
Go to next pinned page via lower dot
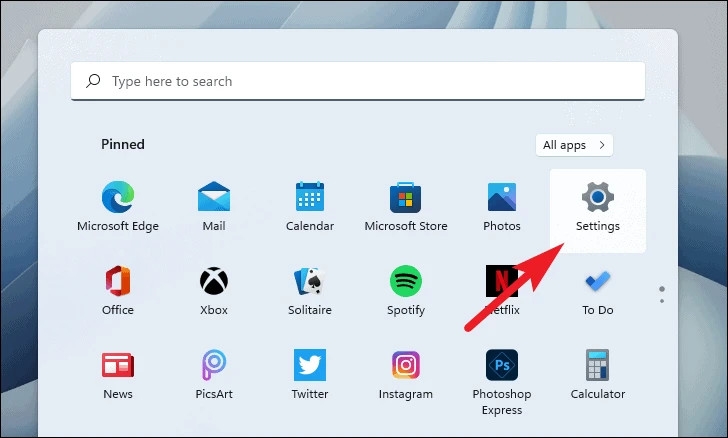point(662,301)
